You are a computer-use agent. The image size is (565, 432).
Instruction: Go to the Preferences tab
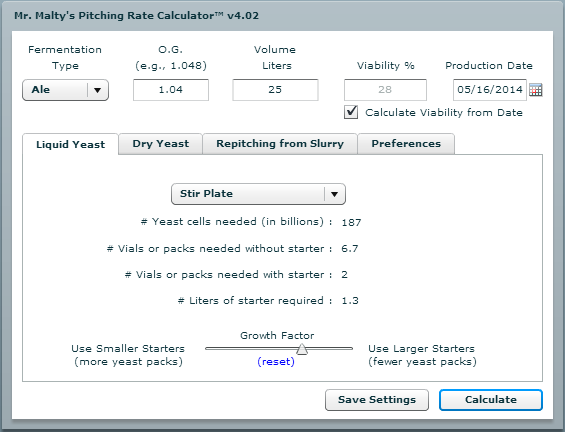coord(406,144)
